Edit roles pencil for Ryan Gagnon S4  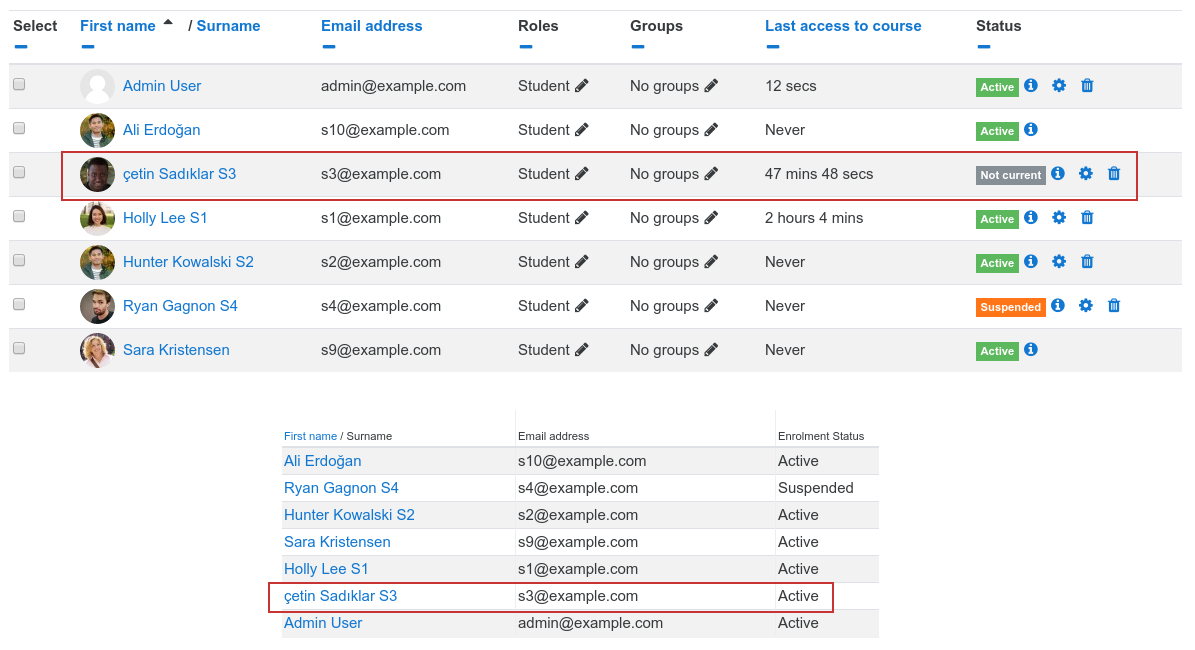coord(581,306)
